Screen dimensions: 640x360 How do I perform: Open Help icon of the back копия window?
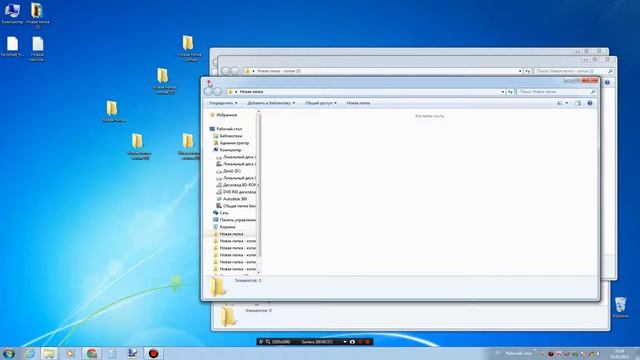click(607, 82)
